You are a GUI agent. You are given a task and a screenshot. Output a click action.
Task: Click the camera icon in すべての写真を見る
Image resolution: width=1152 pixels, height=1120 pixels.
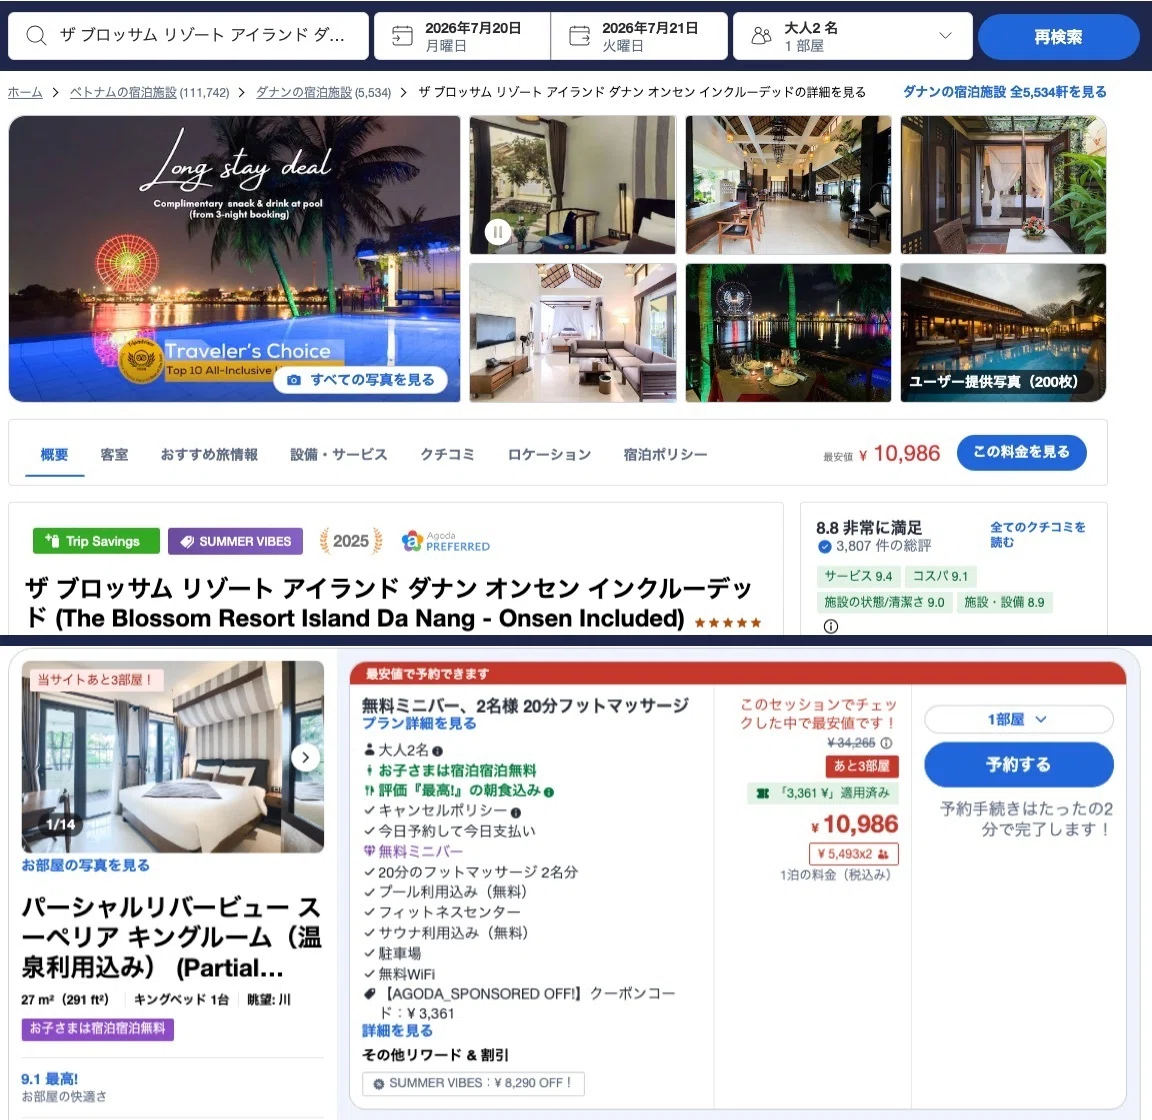coord(294,380)
